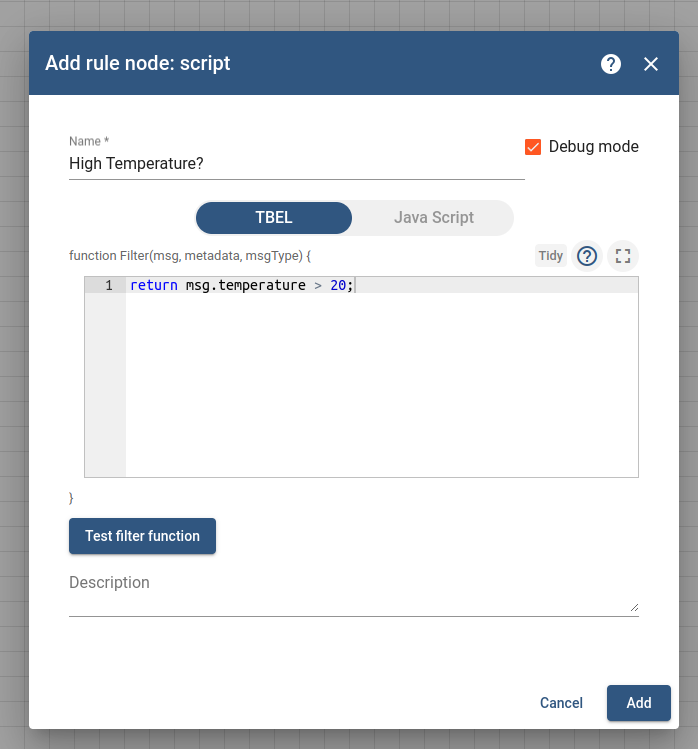The image size is (698, 749).
Task: Click the Description resize handle
Action: tap(634, 608)
